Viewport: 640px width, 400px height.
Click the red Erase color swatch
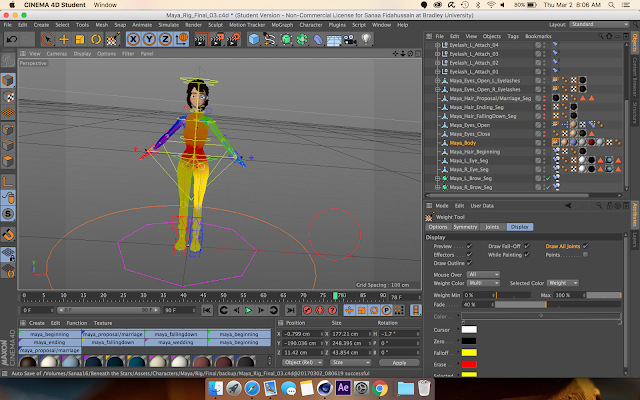[469, 366]
